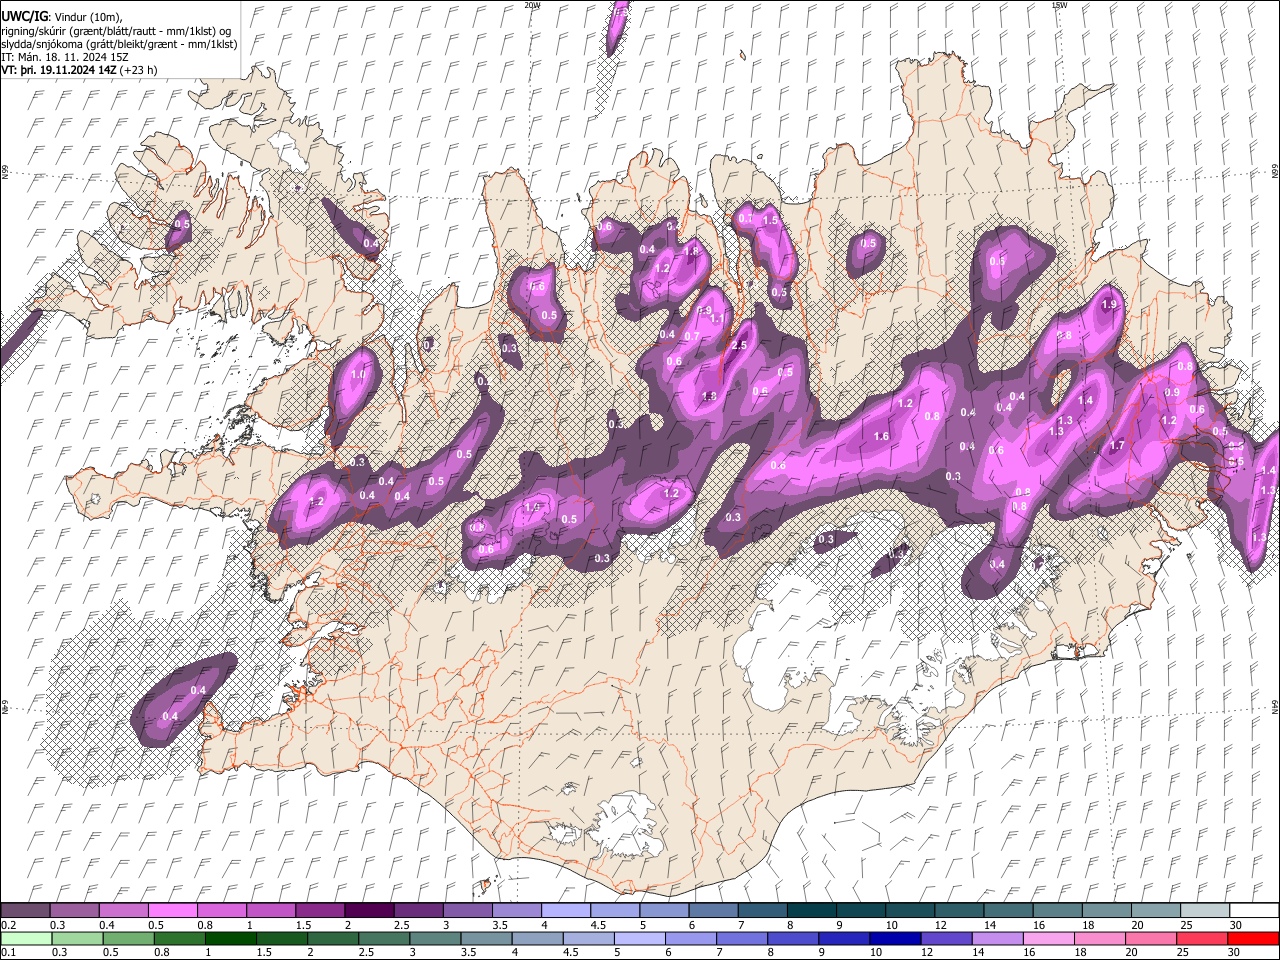Viewport: 1280px width, 960px height.
Task: Click the 'rigning/skúrir (grænt/blátt/rautt' header line
Action: (x=117, y=31)
